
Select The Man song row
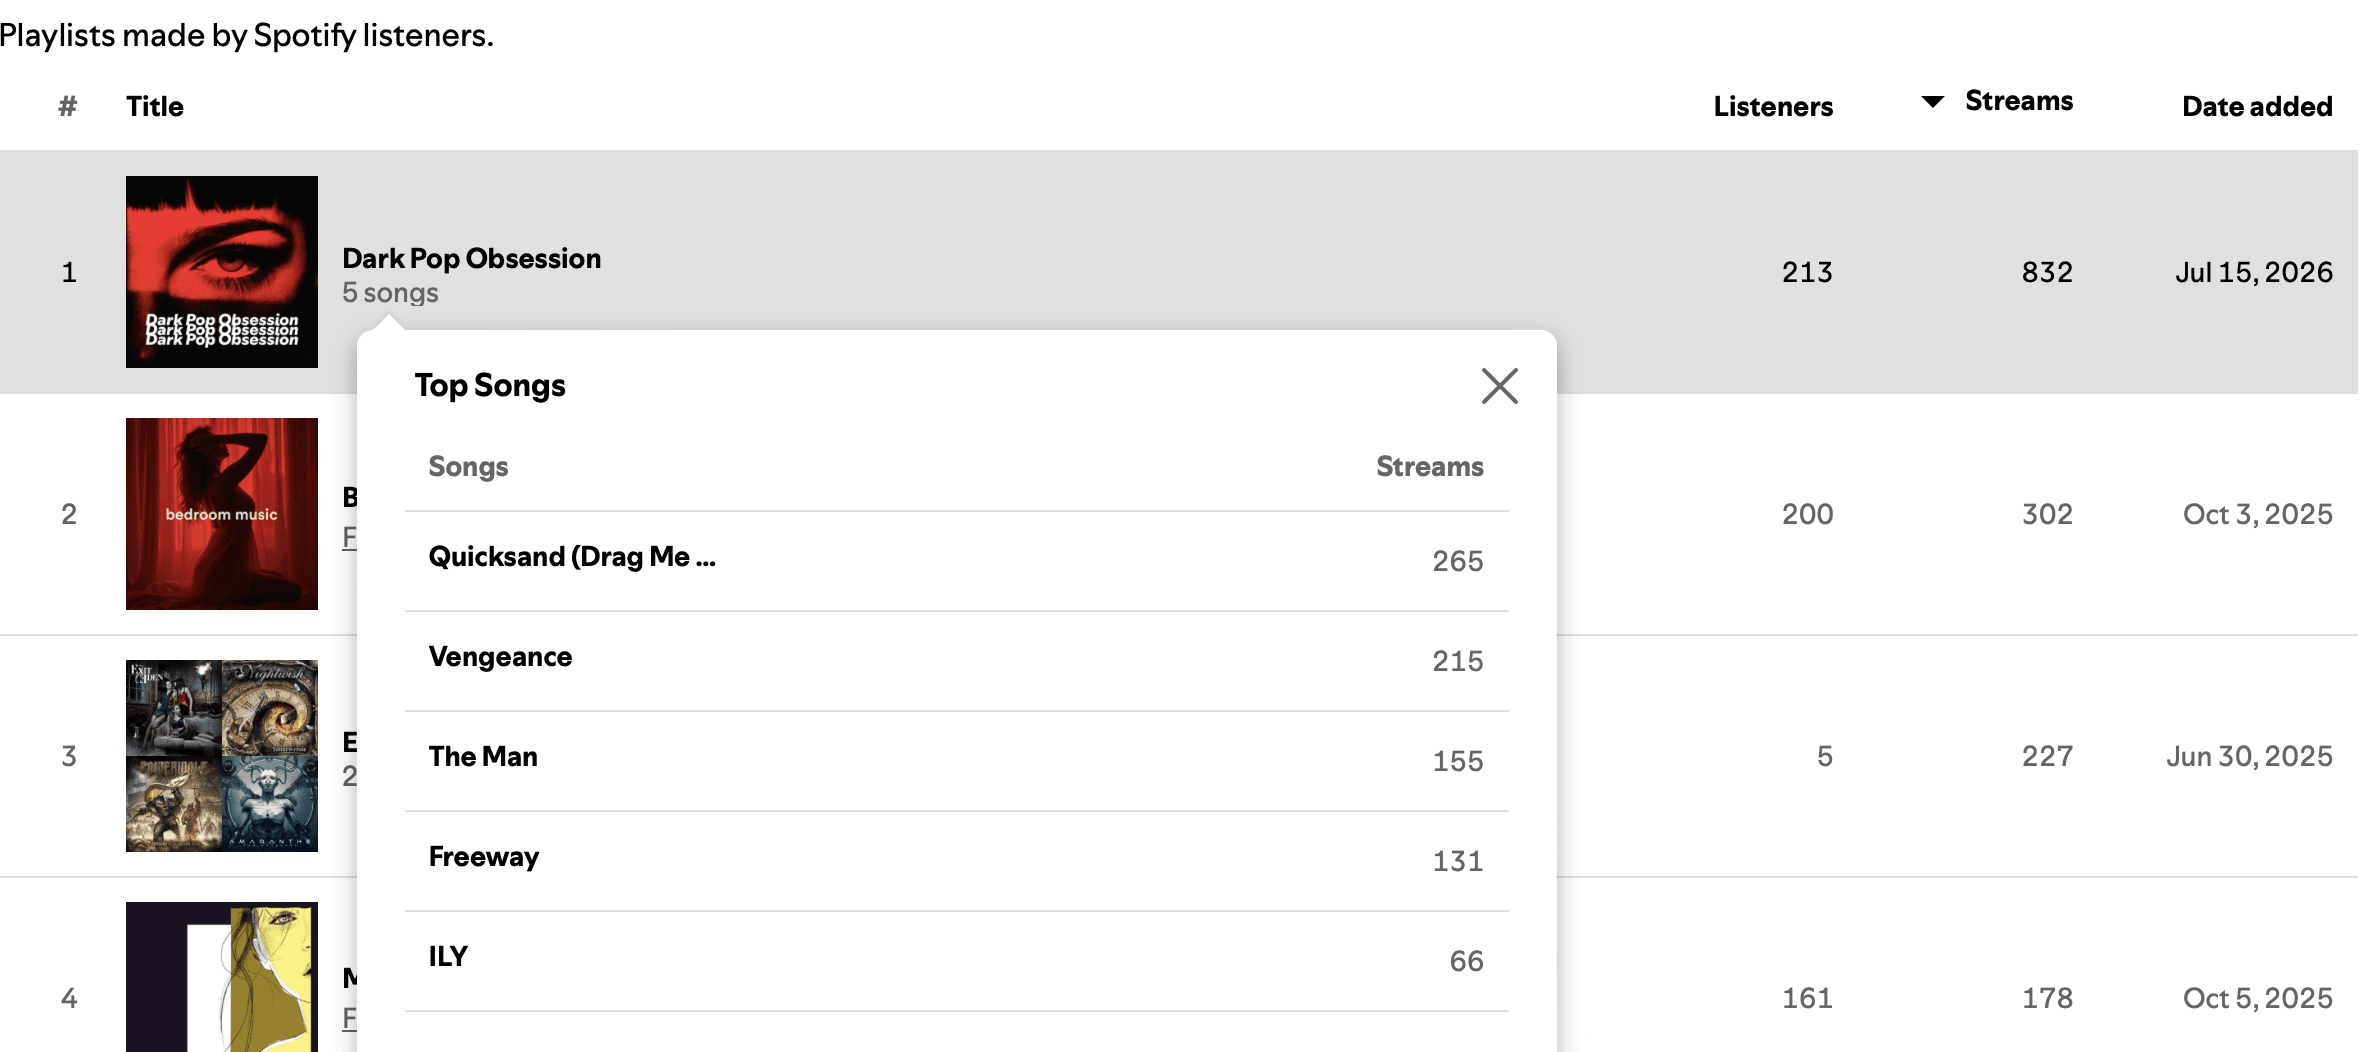click(956, 761)
